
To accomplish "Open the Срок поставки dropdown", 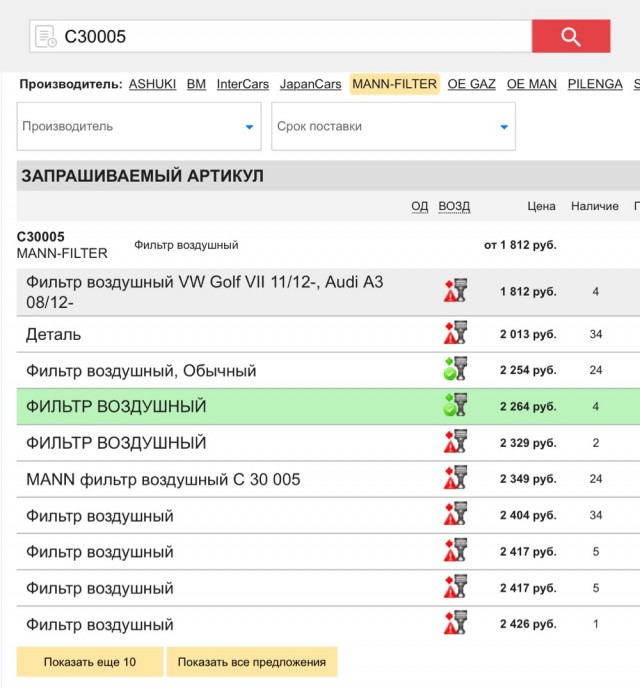I will click(393, 127).
